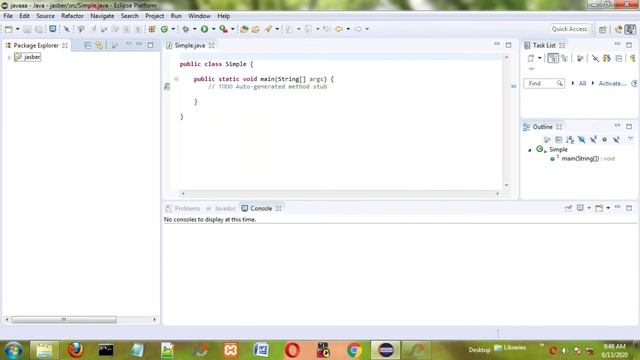Click the Quick Access search field
640x360 pixels.
[569, 29]
